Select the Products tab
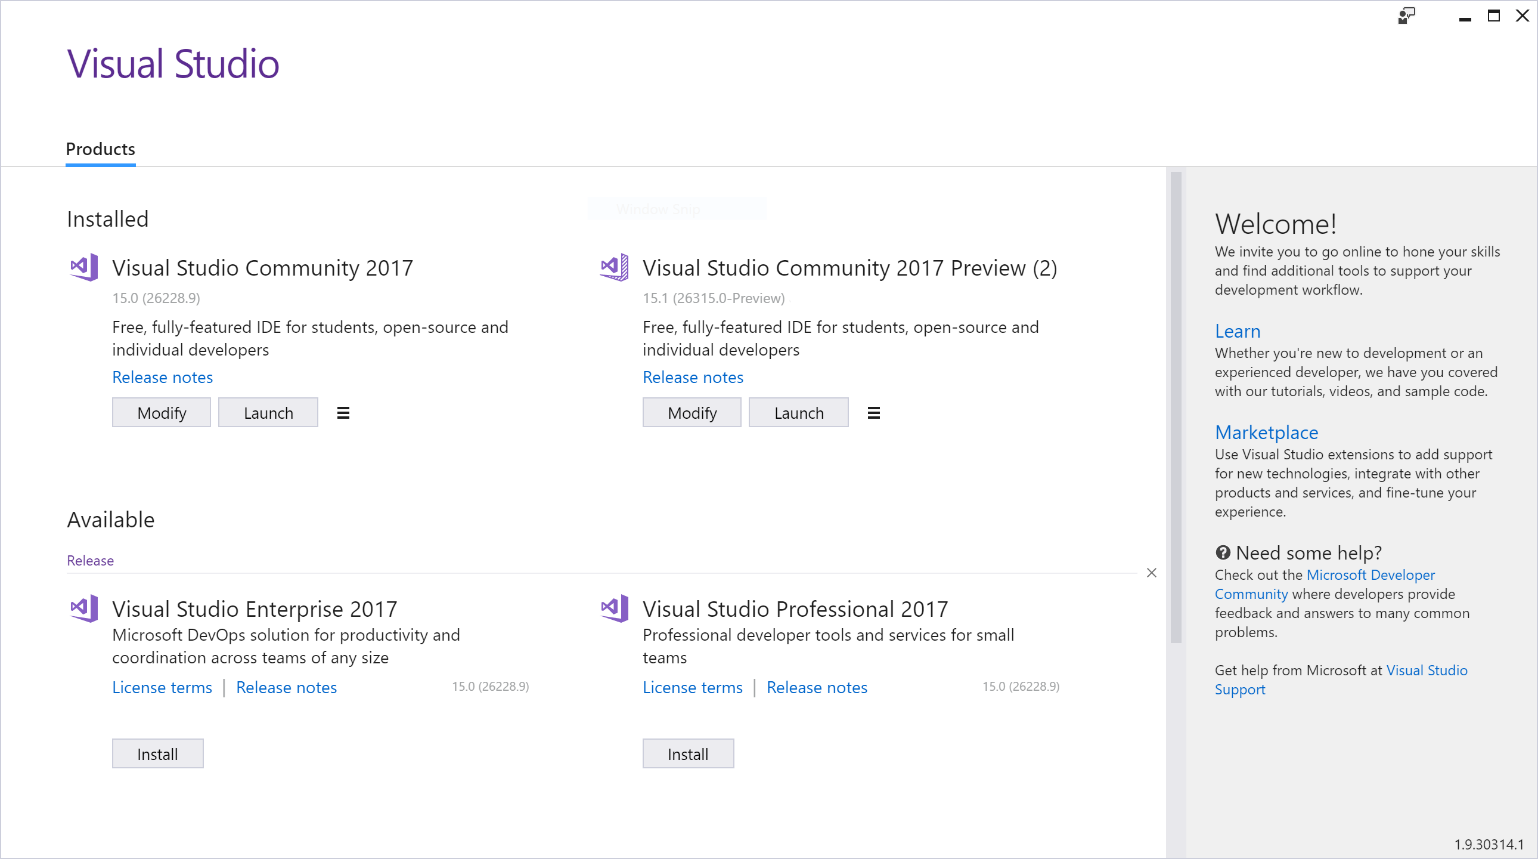The image size is (1538, 859). click(100, 150)
